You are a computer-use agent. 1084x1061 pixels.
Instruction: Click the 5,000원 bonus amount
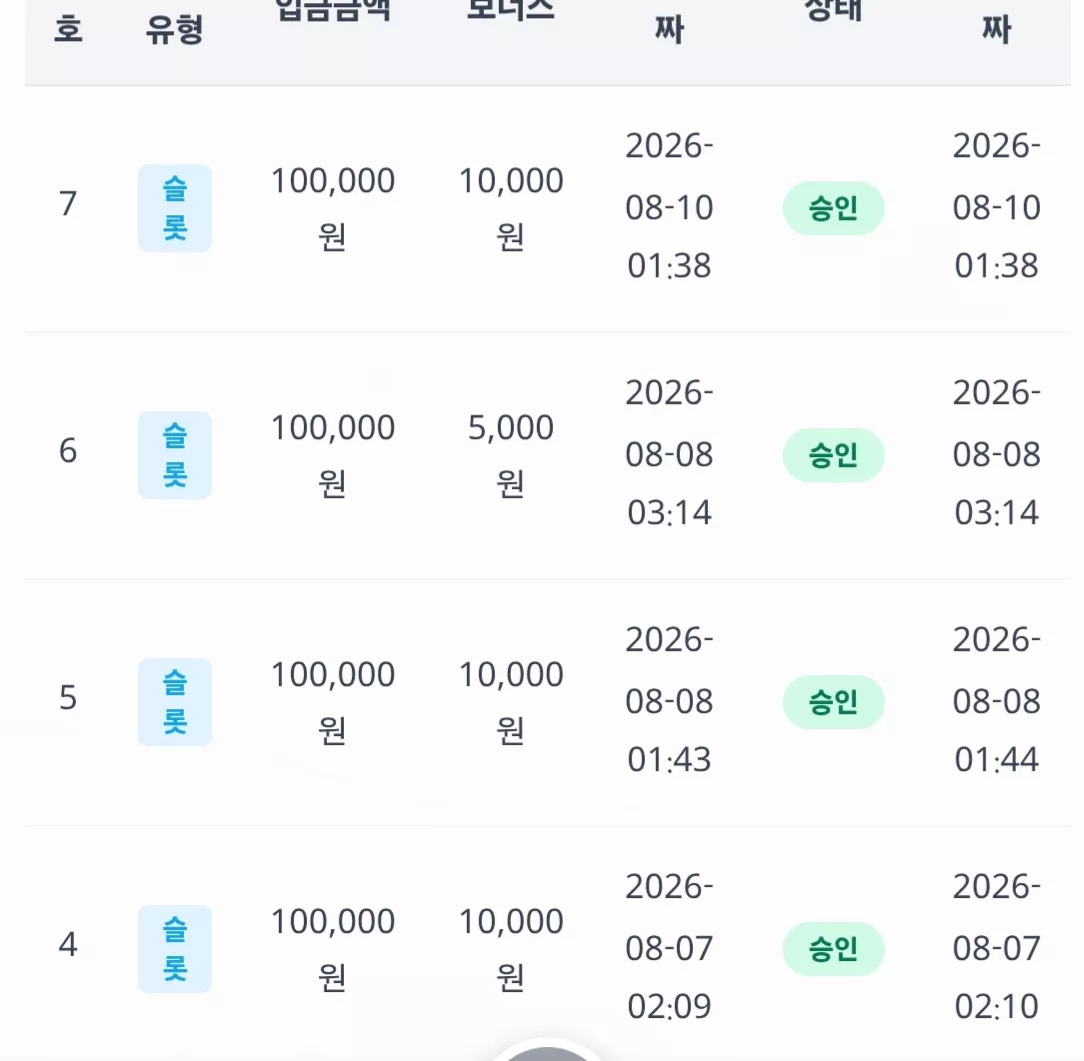point(511,455)
